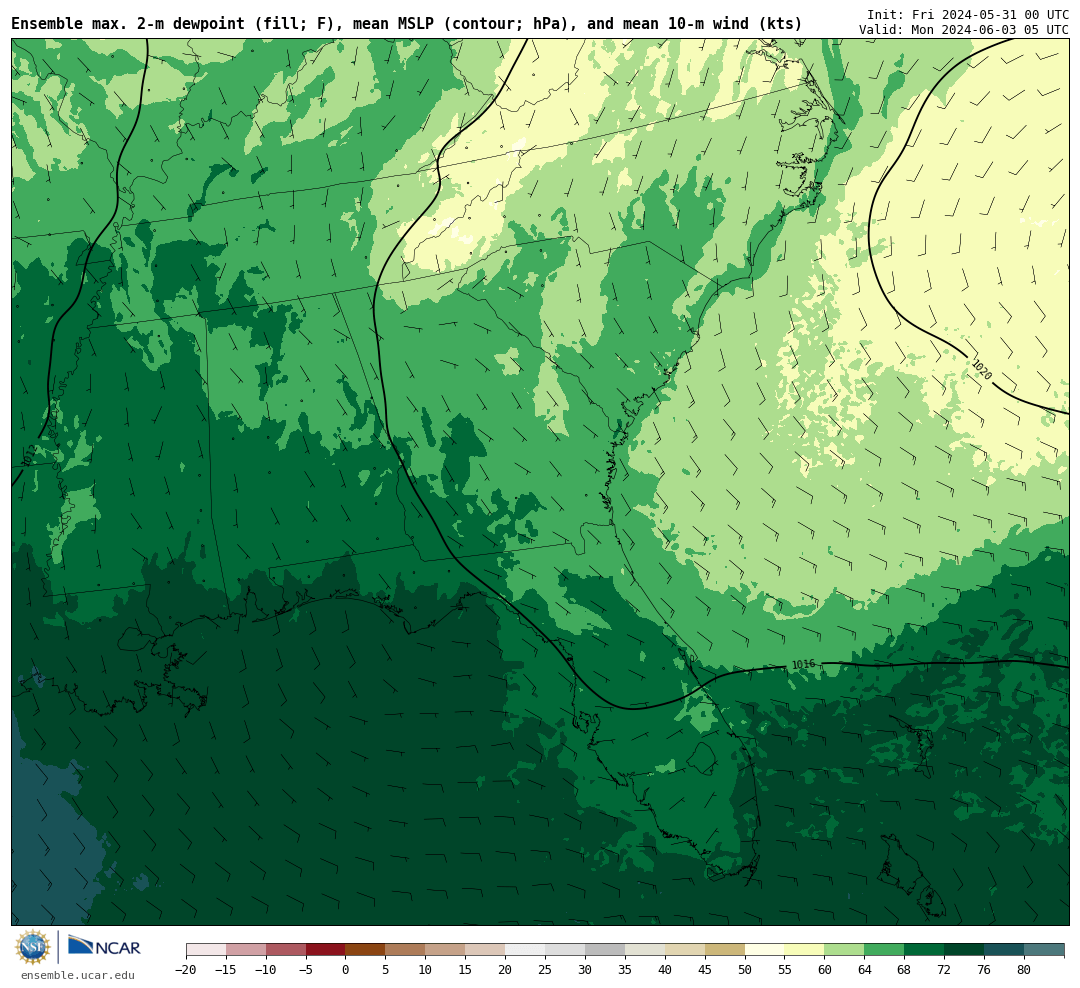Click the 55 colorbar tick label
This screenshot has height=988, width=1080.
click(x=785, y=970)
